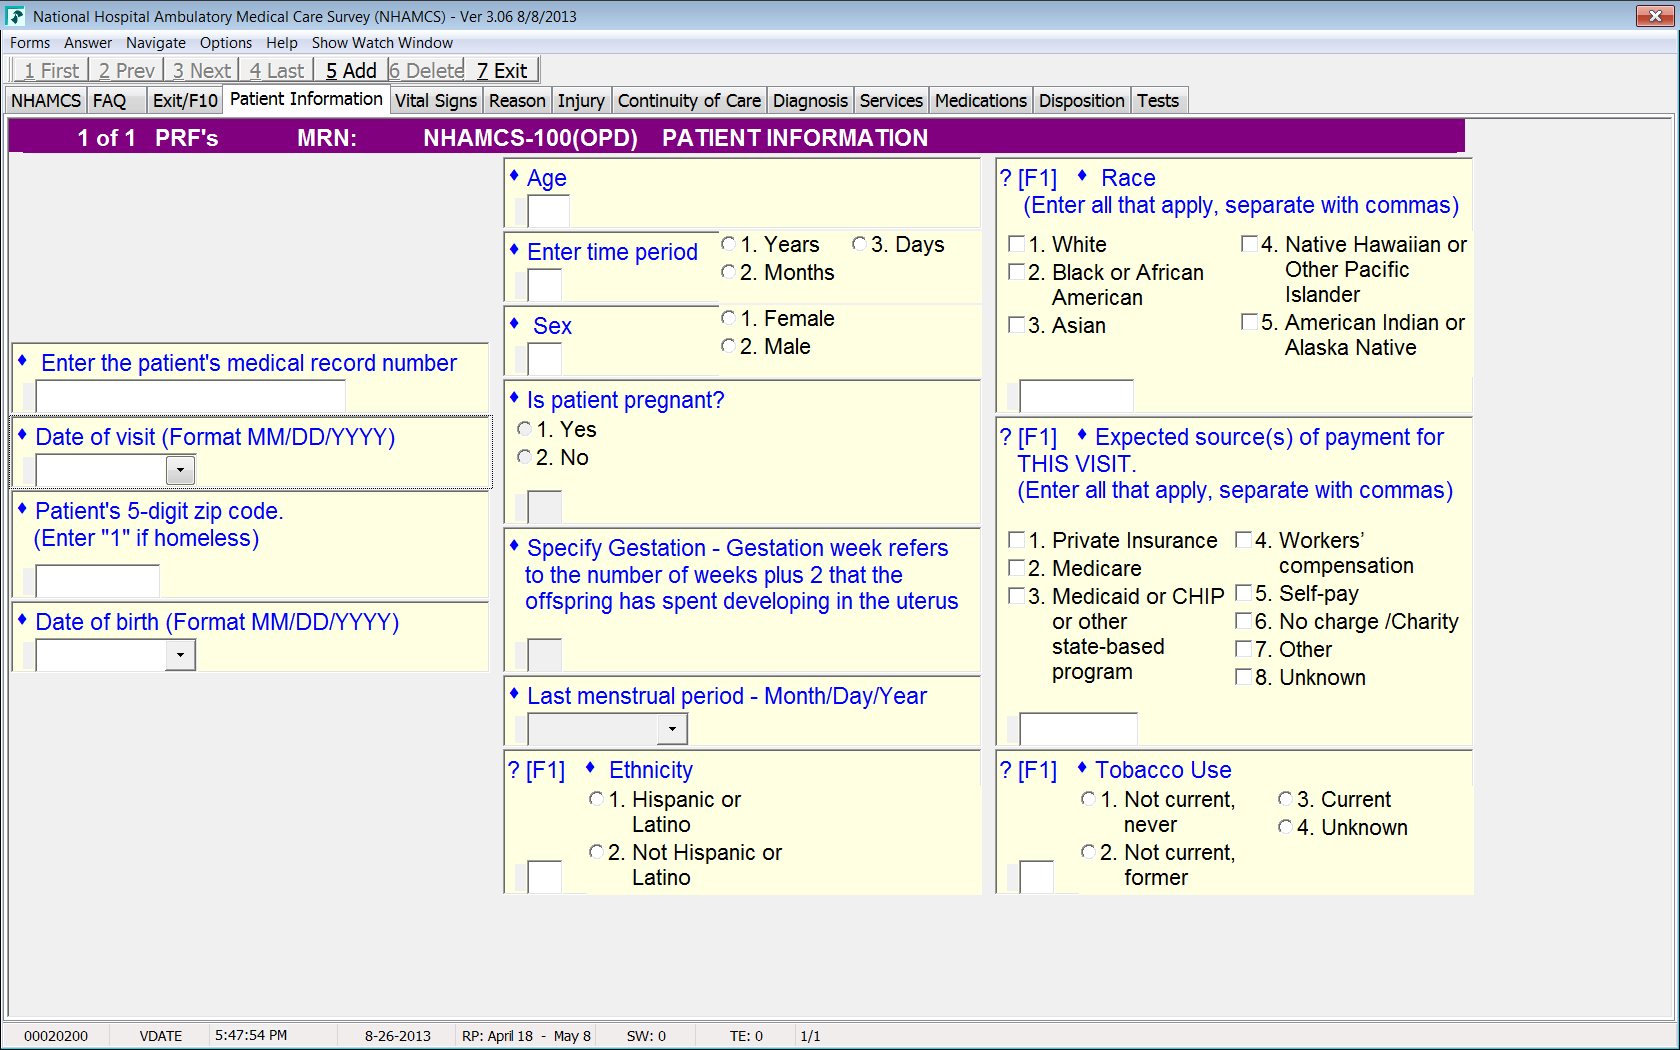Click the NHAMCS application icon in title bar
The height and width of the screenshot is (1050, 1680).
tap(15, 16)
